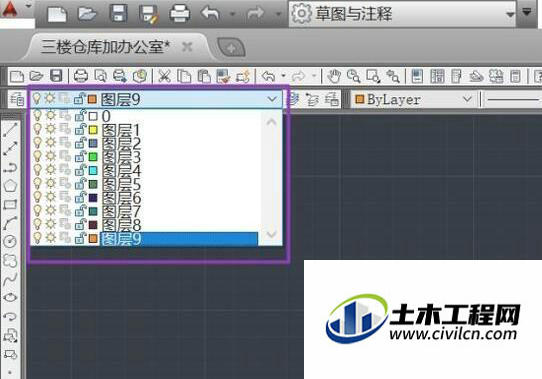Toggle lock icon for 图层7
542x379 pixels.
pyautogui.click(x=80, y=211)
